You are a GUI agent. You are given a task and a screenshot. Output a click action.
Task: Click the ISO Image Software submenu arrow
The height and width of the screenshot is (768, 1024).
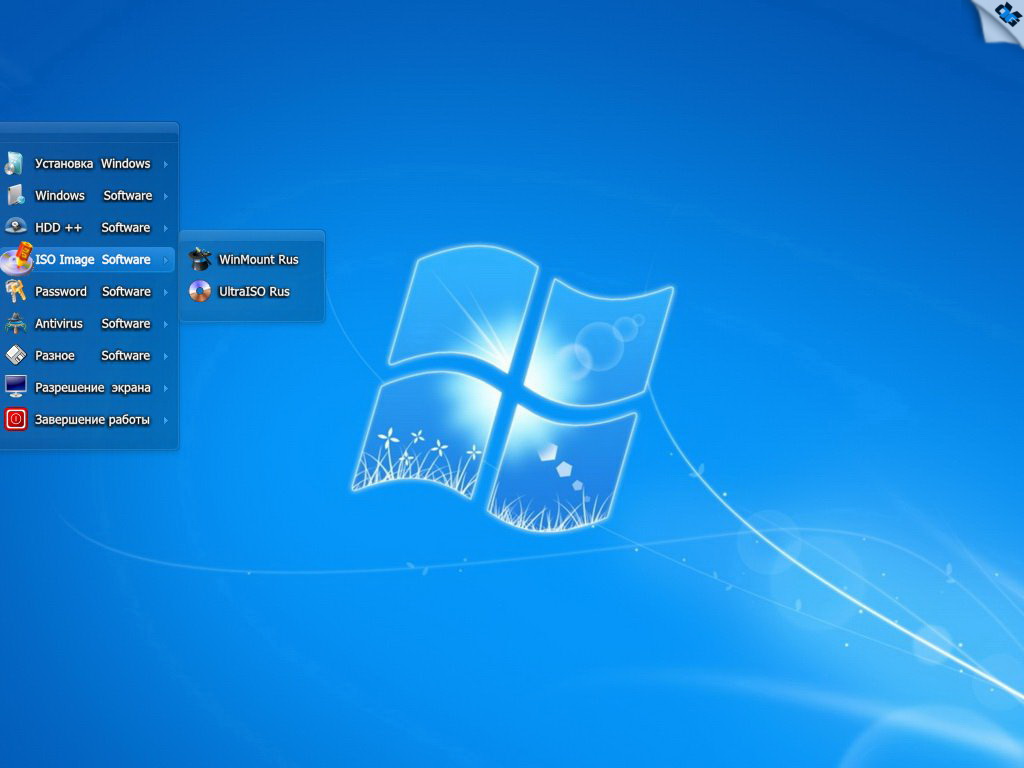tap(166, 260)
